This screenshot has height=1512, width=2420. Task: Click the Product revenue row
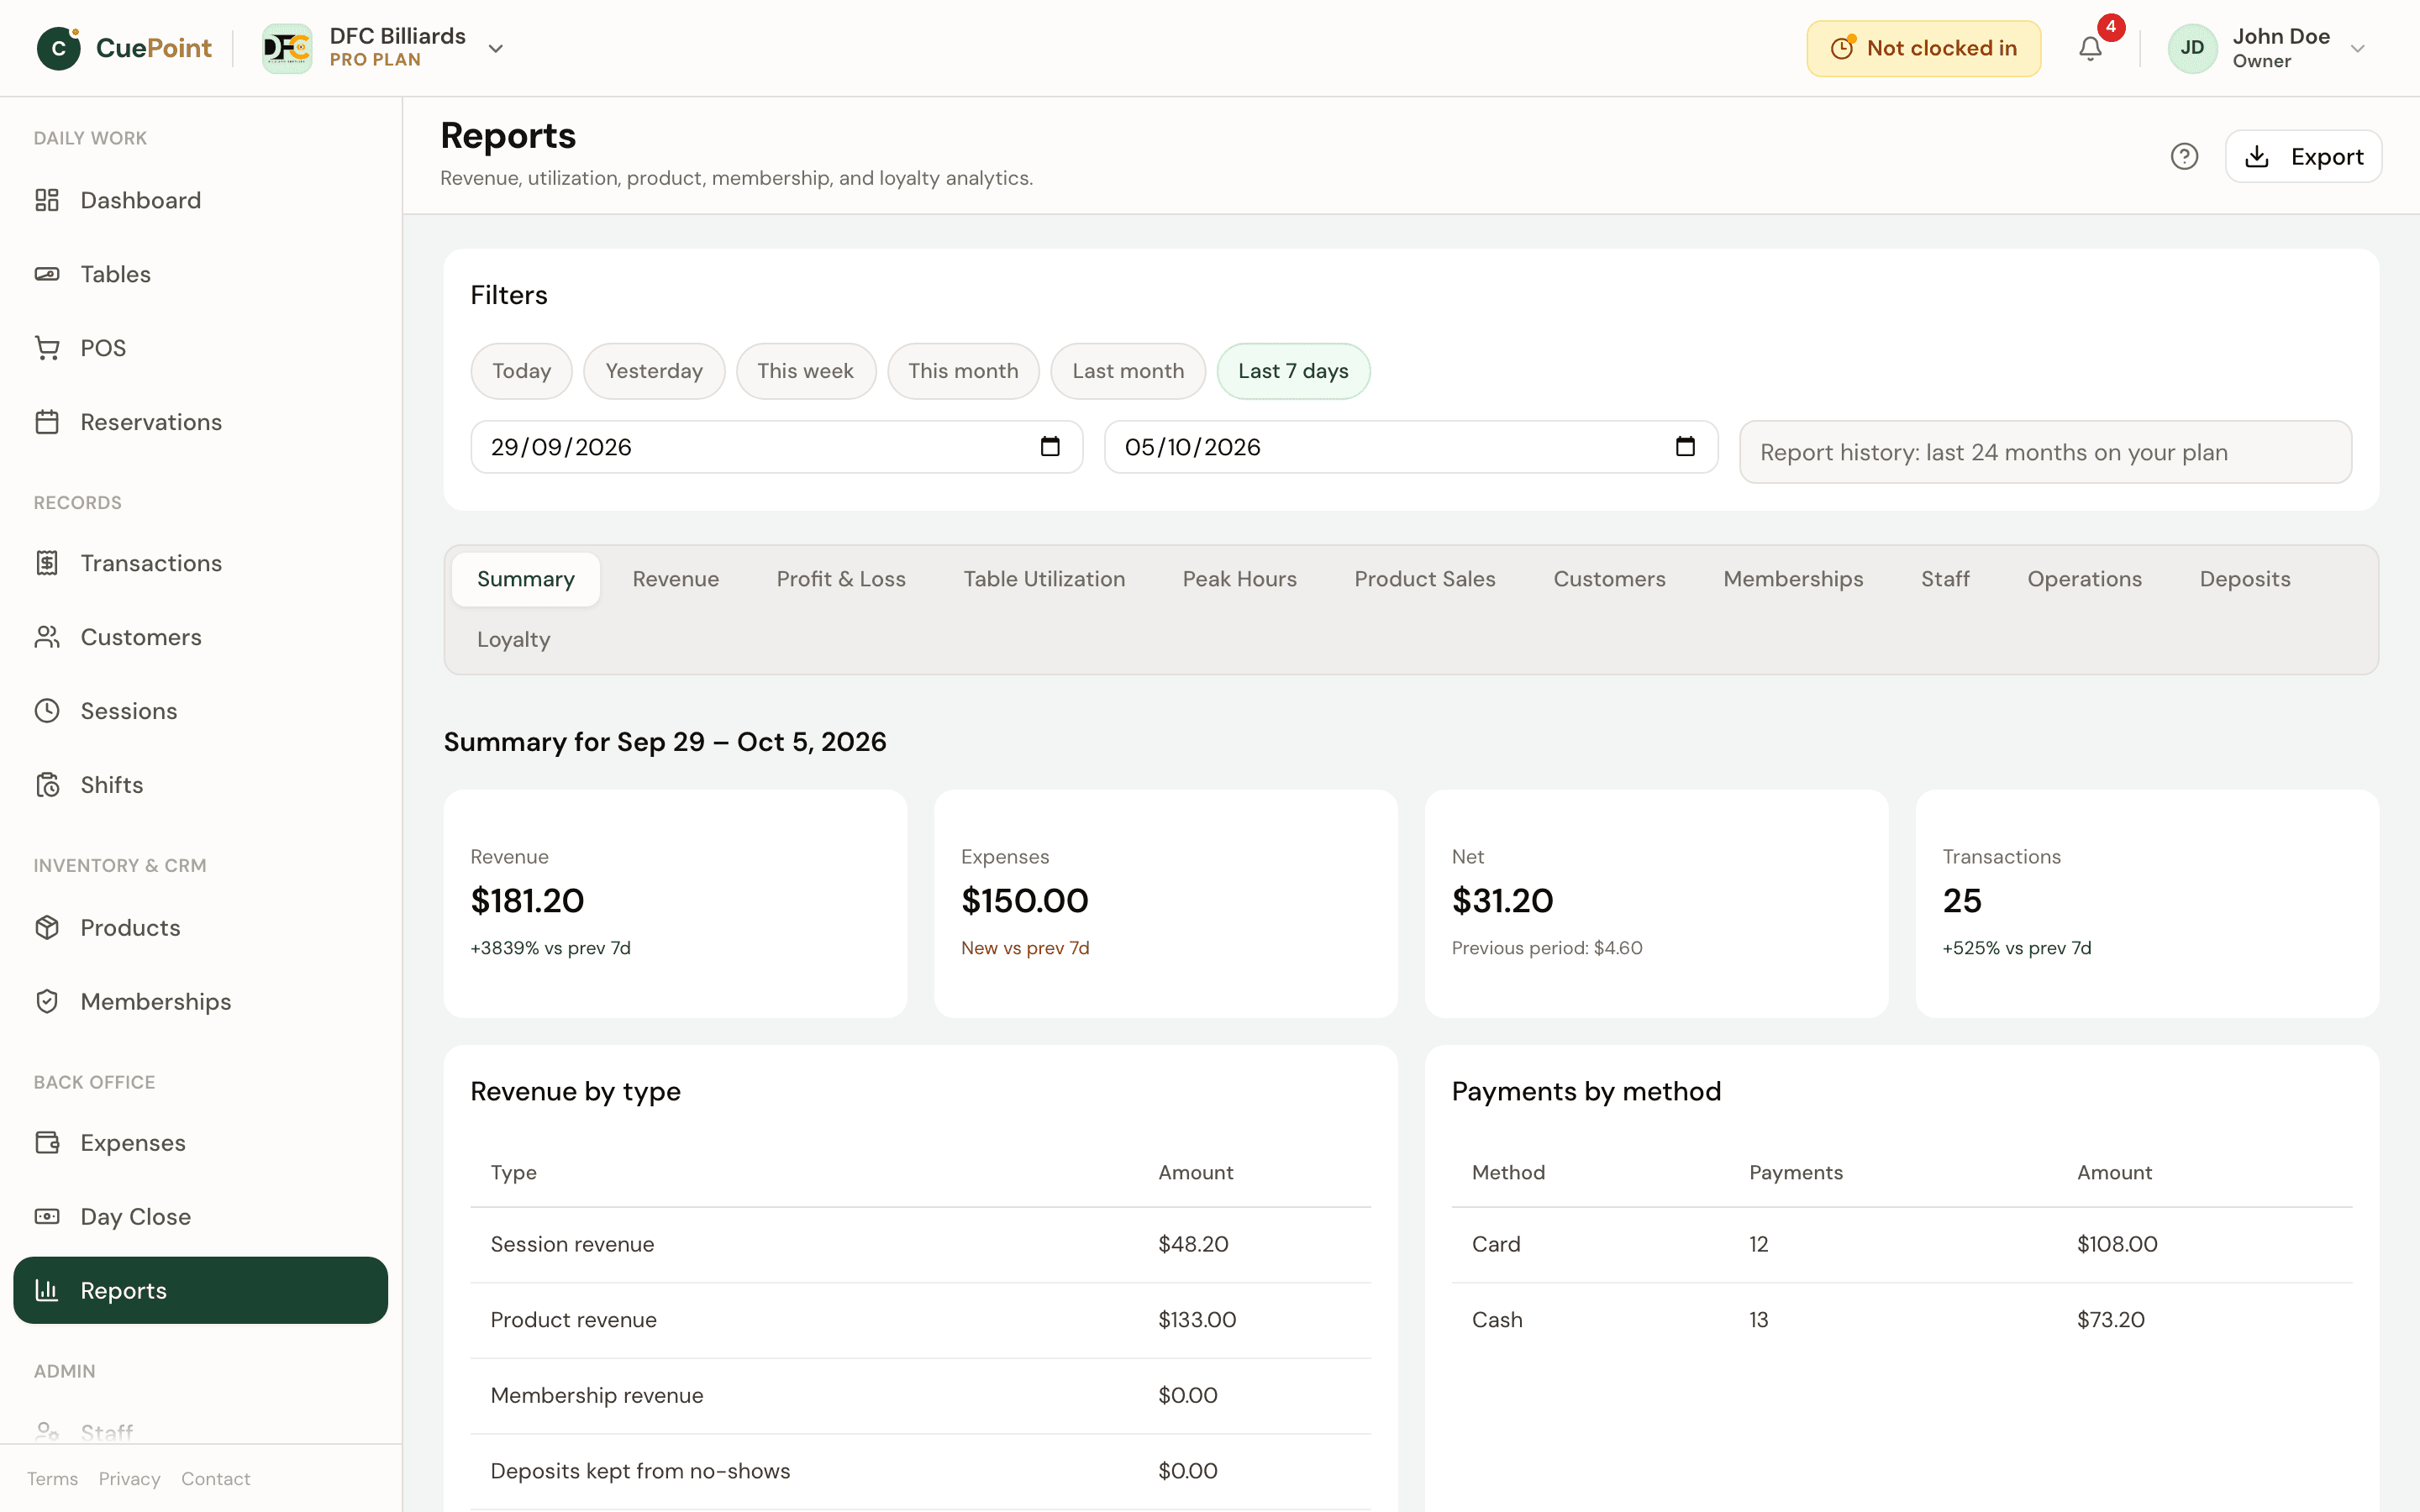pyautogui.click(x=920, y=1320)
